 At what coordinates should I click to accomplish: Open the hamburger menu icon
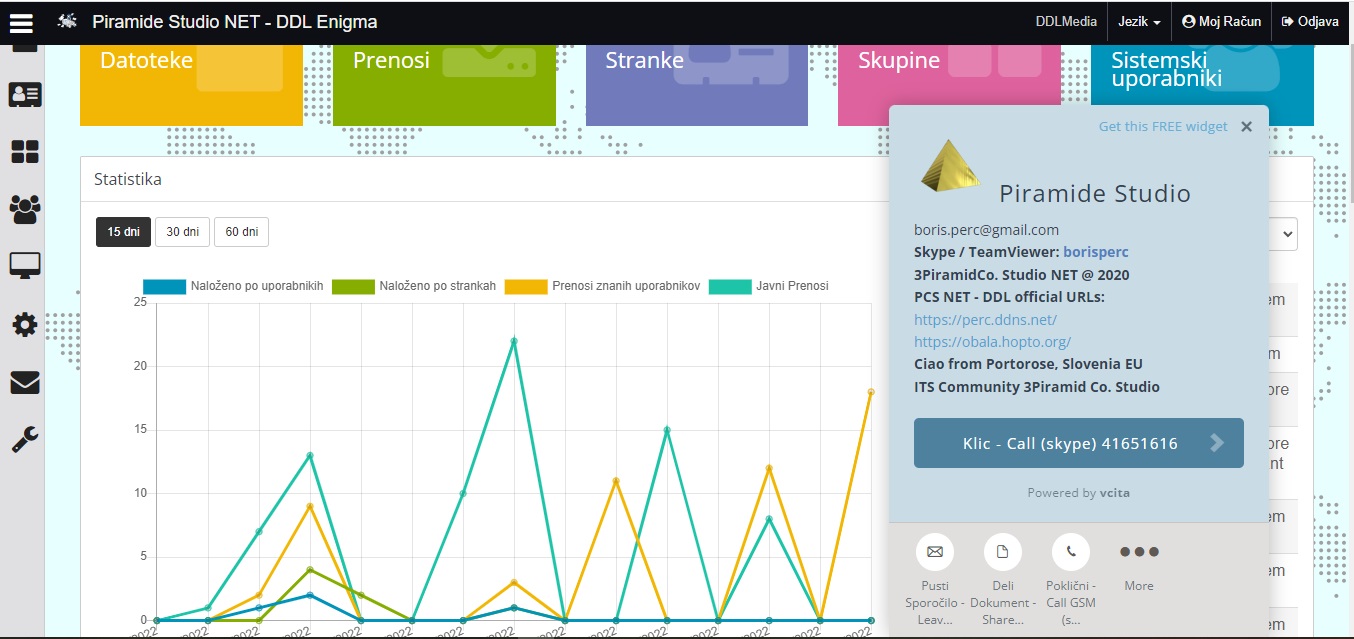pos(21,21)
